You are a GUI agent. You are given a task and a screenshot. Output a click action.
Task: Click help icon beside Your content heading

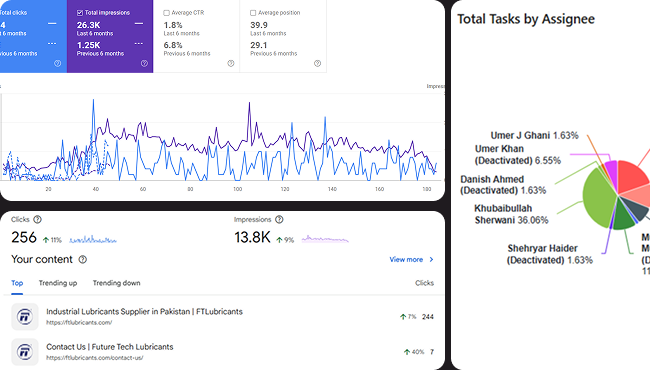[x=83, y=259]
